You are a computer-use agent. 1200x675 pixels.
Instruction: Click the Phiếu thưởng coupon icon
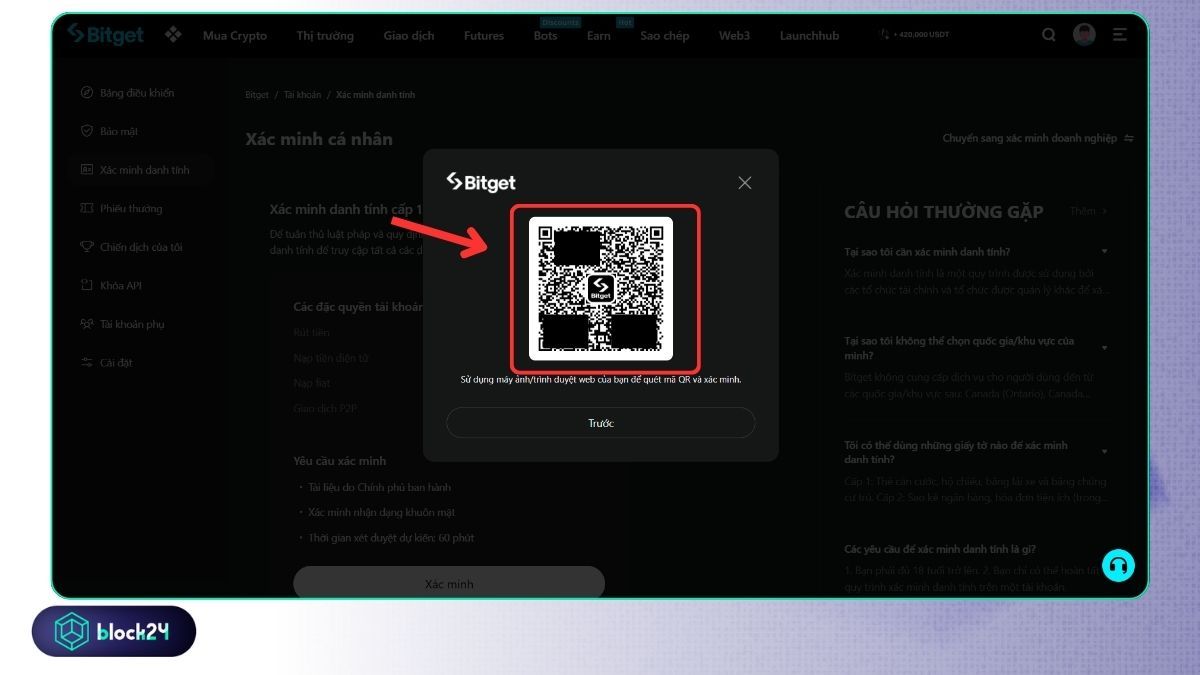[x=87, y=208]
